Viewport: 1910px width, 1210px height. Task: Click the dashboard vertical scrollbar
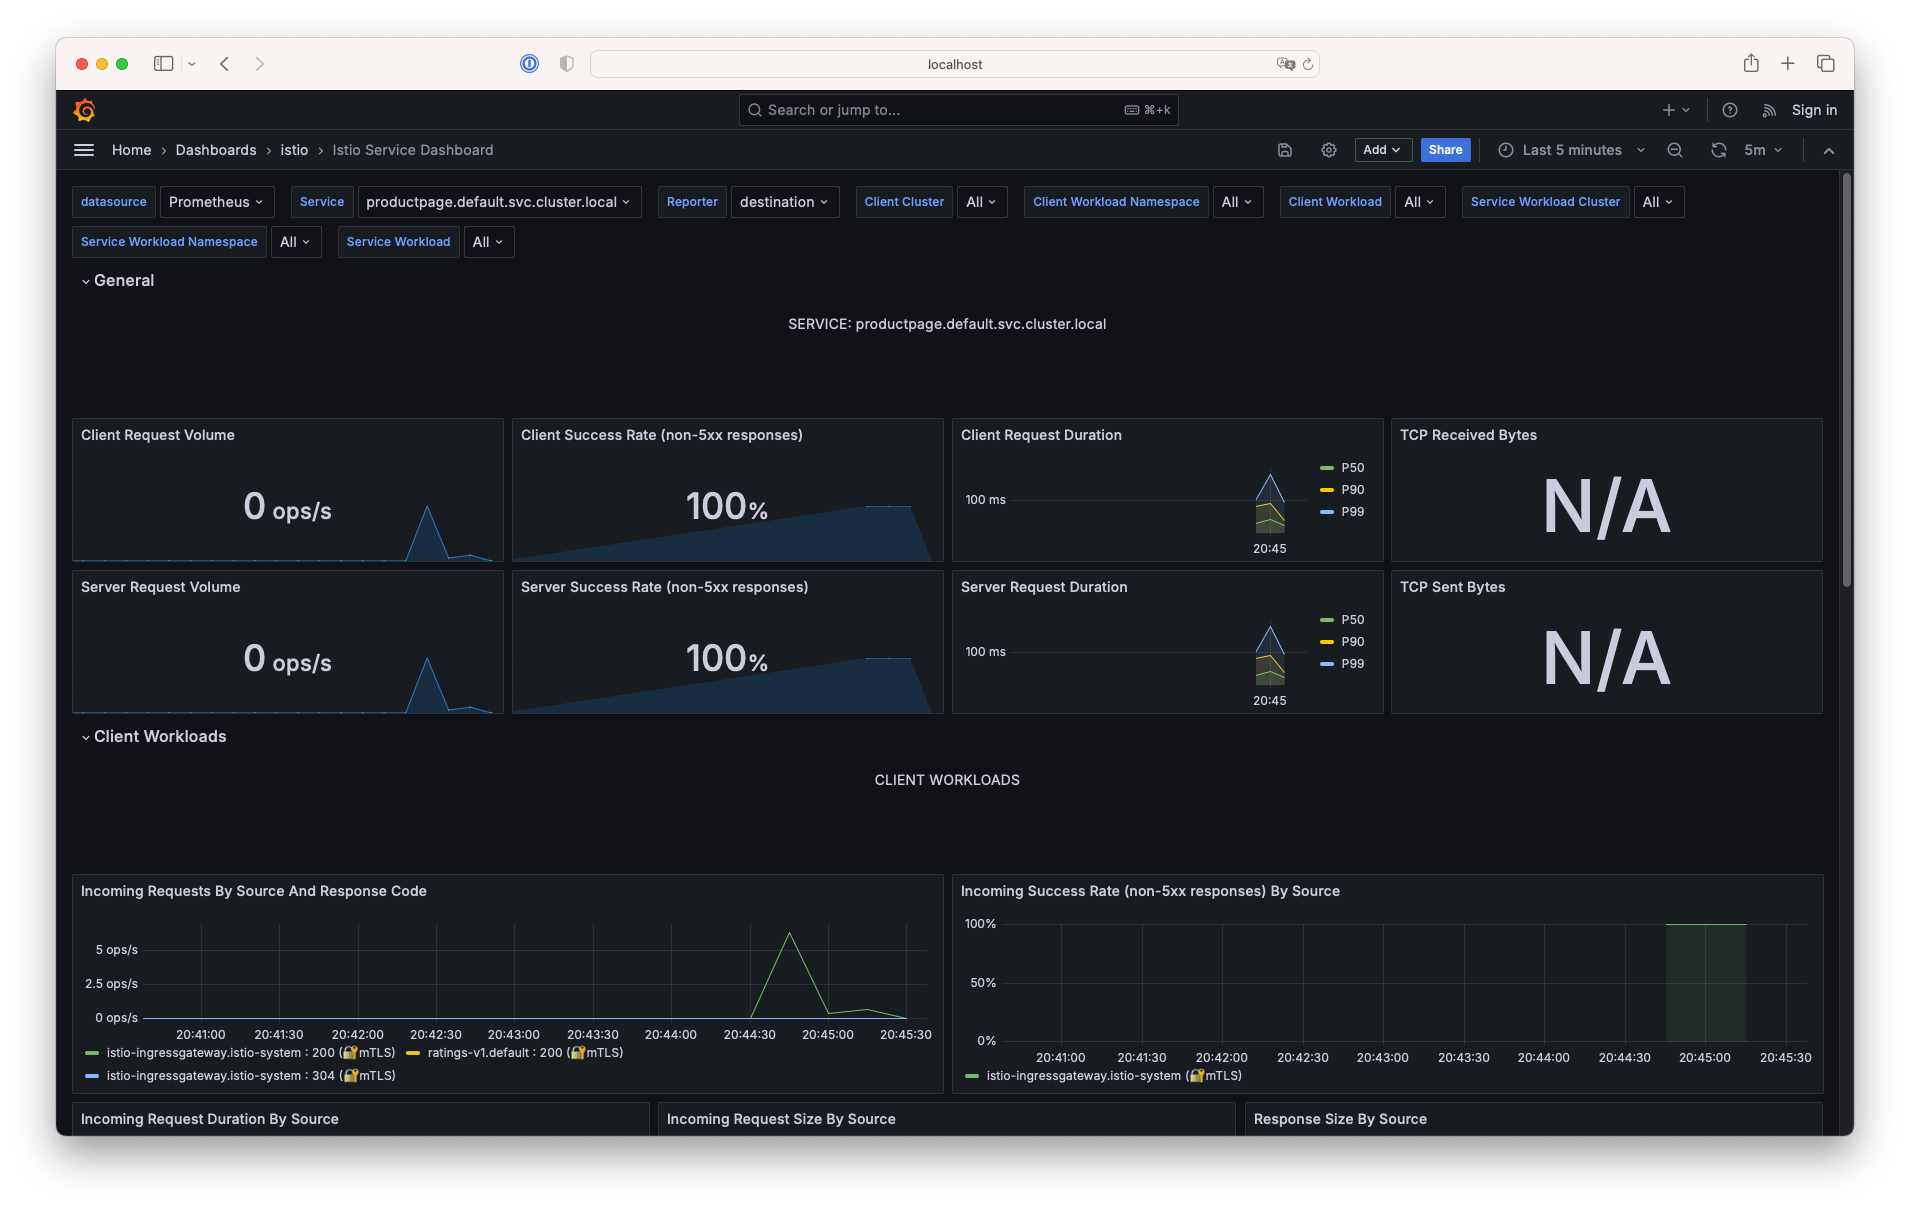(1847, 380)
